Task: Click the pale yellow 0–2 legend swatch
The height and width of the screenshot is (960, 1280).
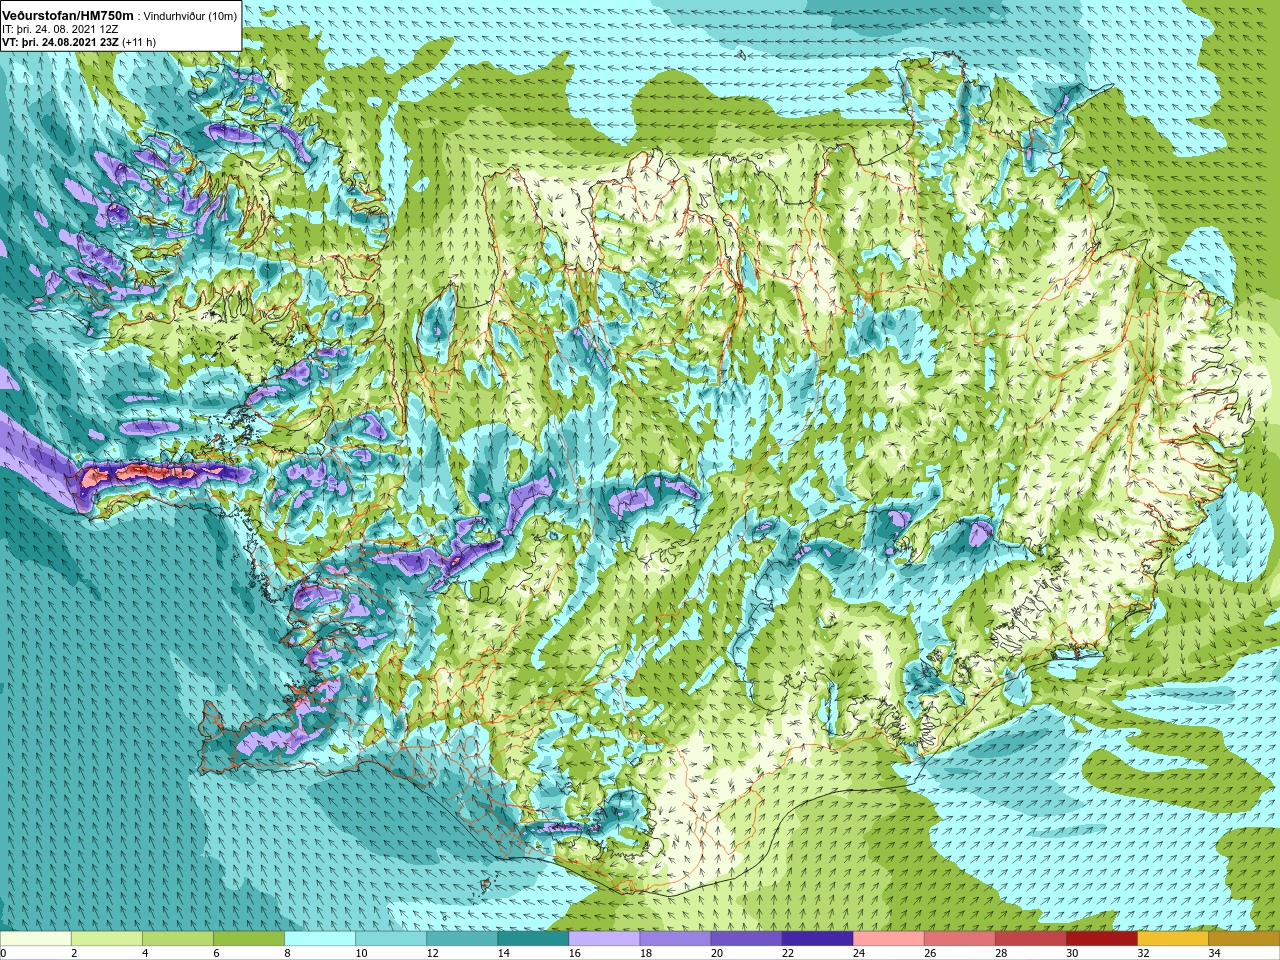Action: click(36, 939)
